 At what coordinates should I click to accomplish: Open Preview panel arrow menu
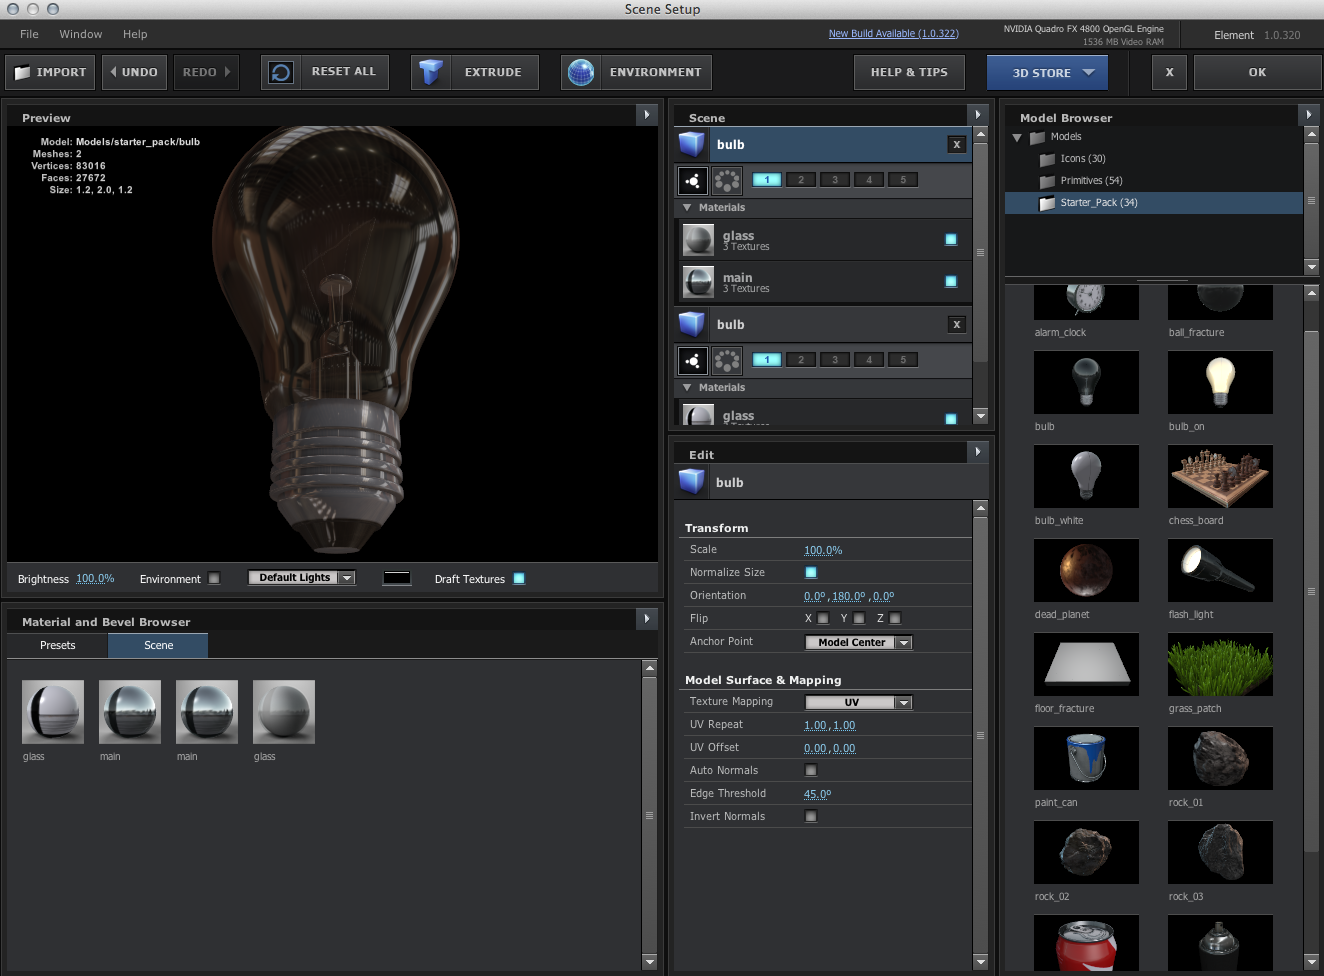coord(647,115)
